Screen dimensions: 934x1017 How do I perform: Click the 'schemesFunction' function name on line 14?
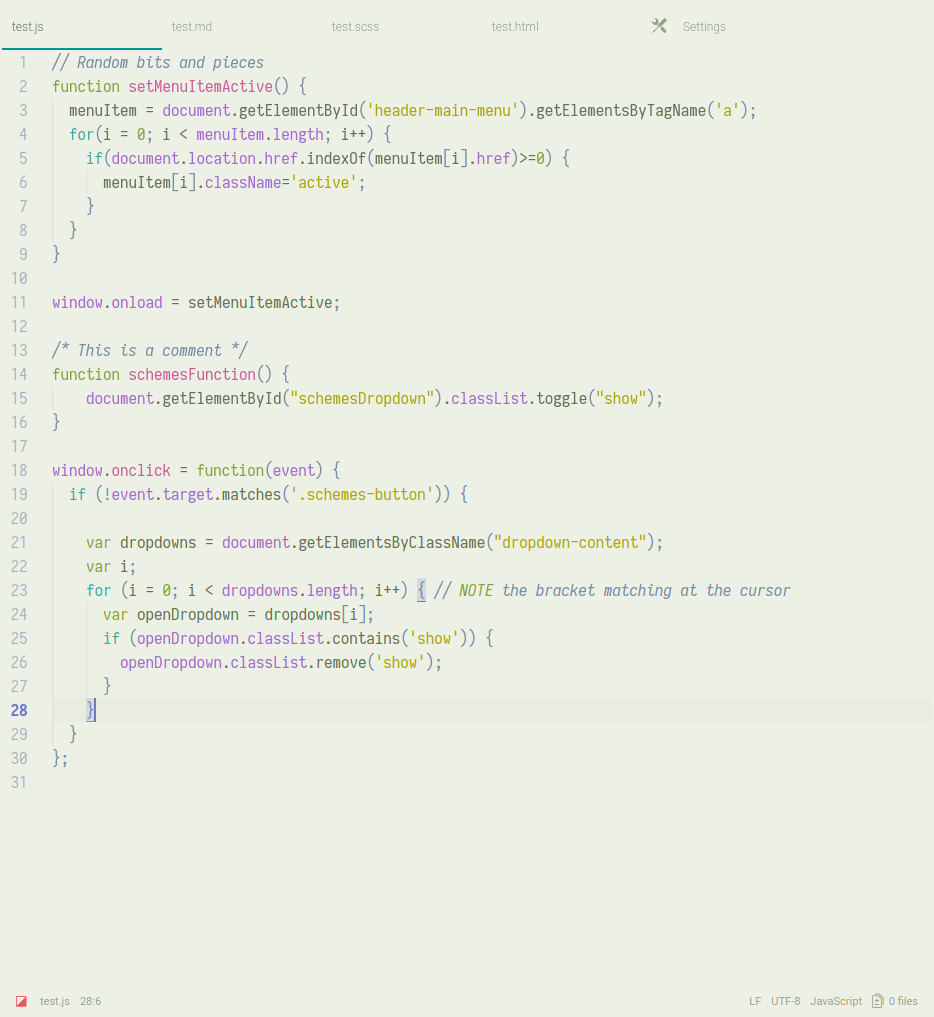click(192, 374)
